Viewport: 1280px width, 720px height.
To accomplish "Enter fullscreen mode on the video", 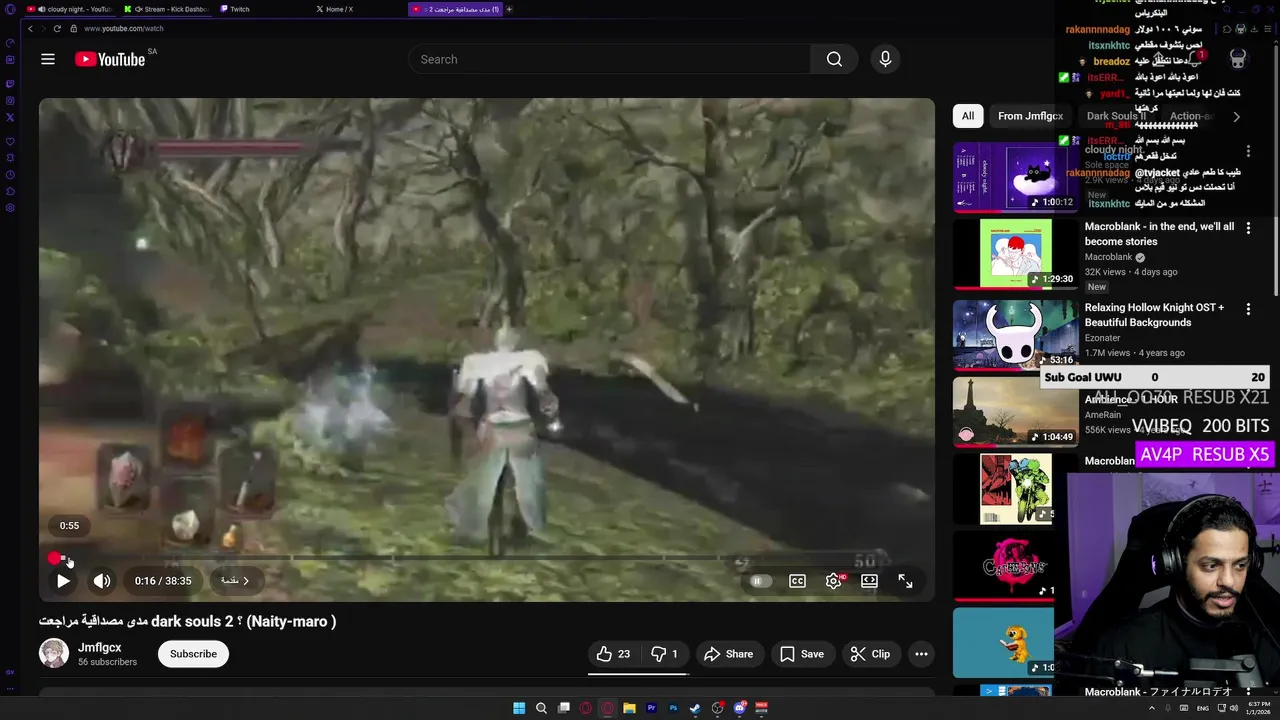I will point(905,581).
